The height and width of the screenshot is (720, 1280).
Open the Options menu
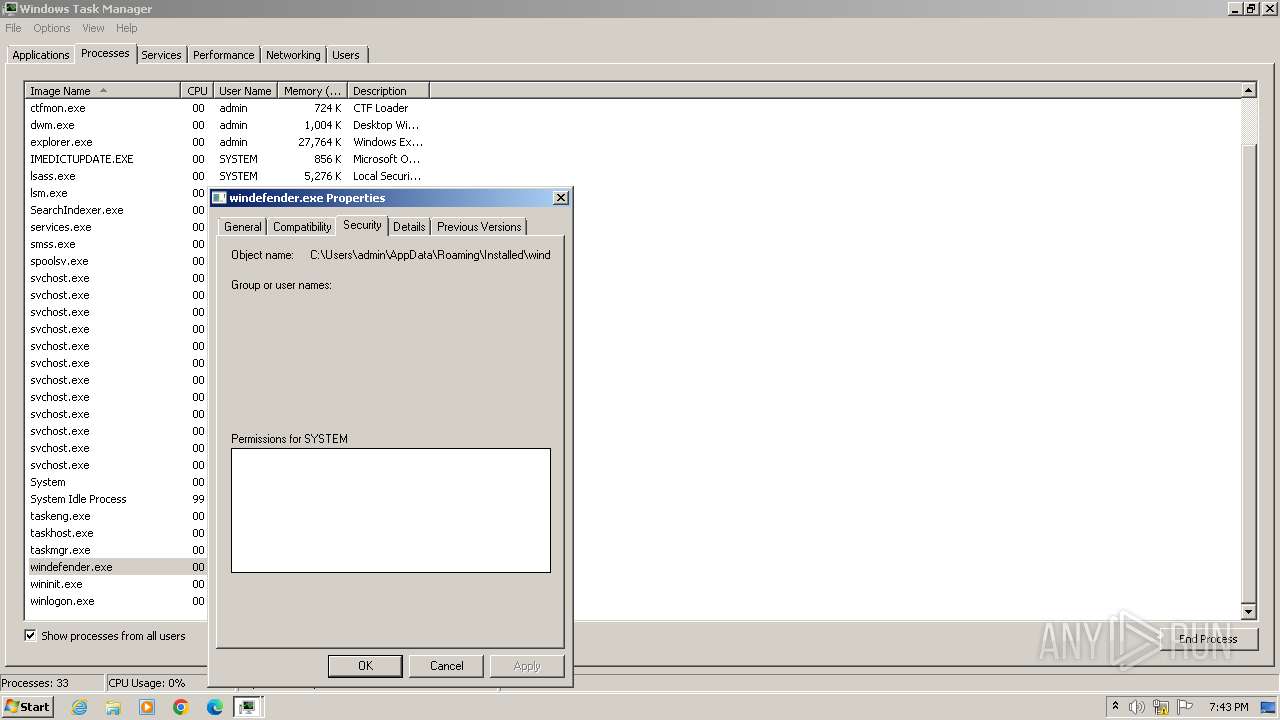tap(52, 28)
